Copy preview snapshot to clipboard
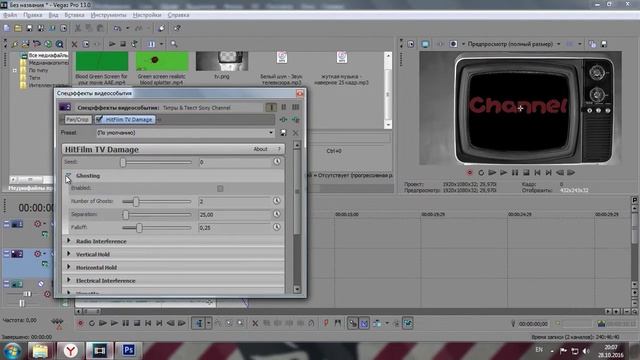 coord(592,44)
